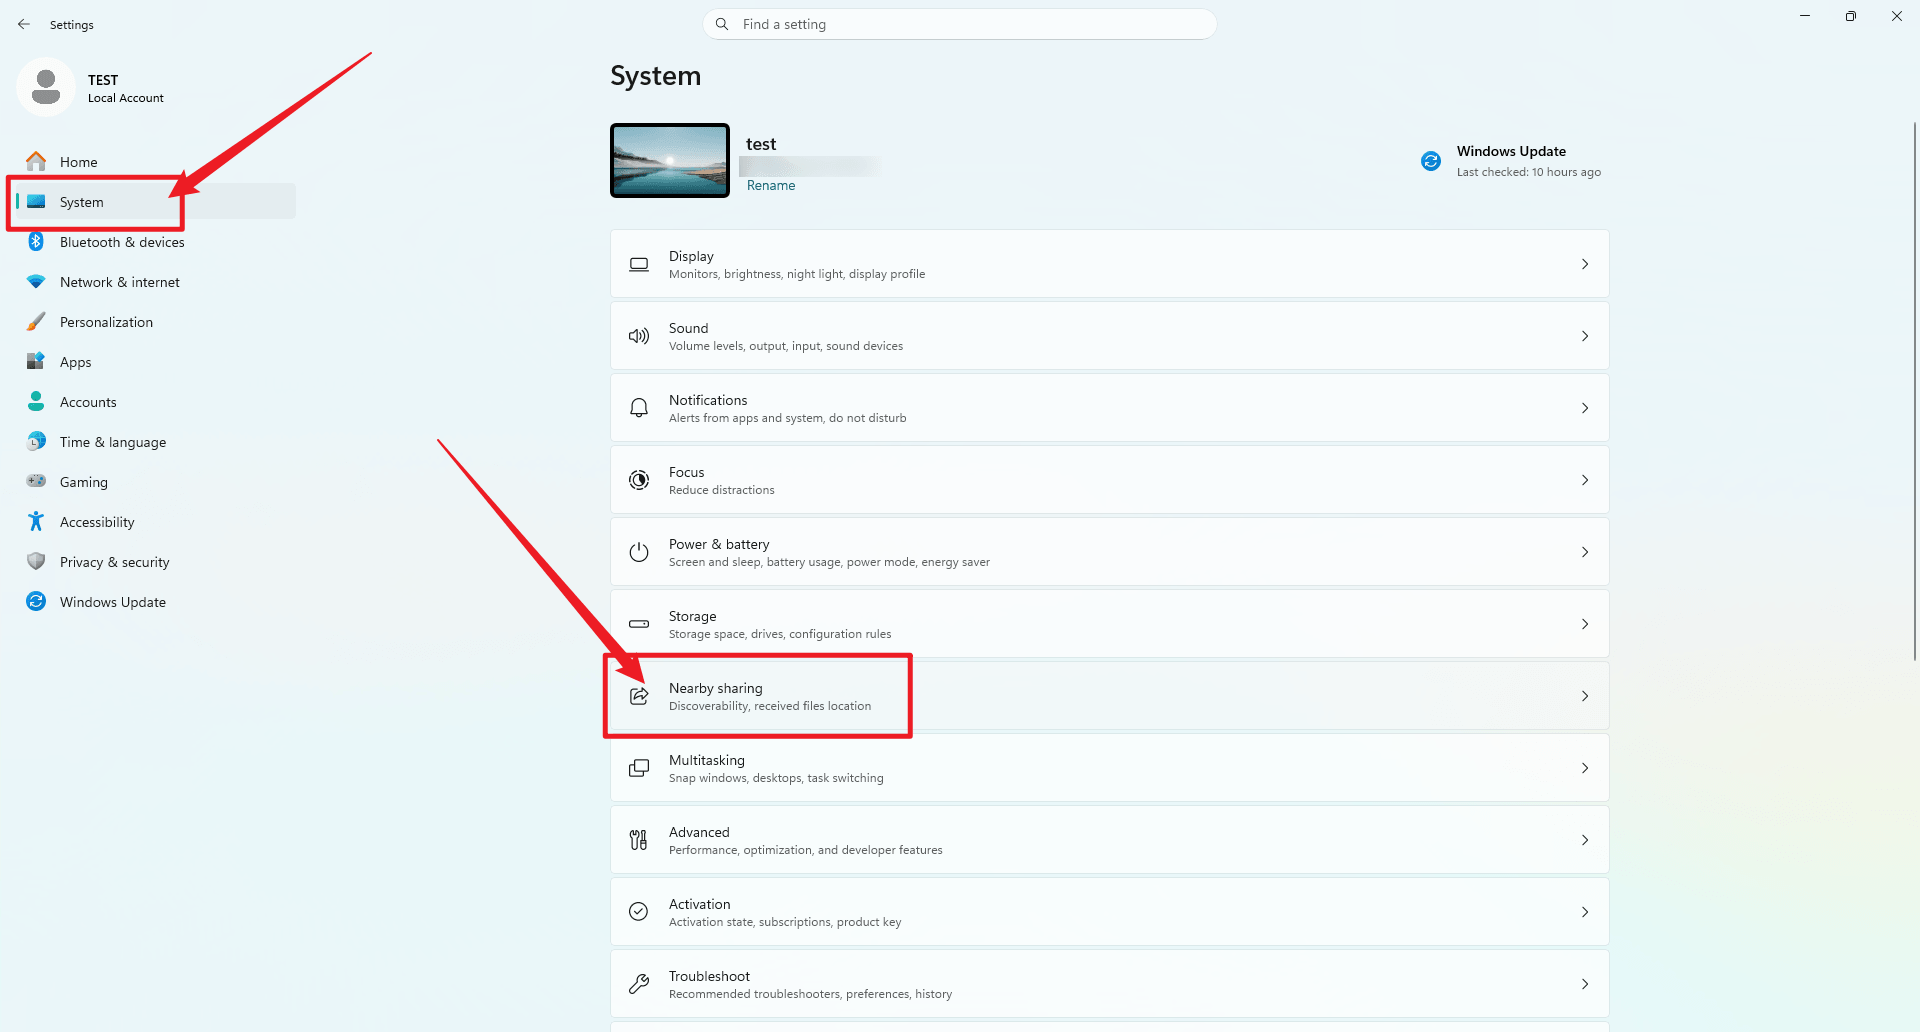The width and height of the screenshot is (1920, 1032).
Task: Open Windows Update status at top right
Action: pyautogui.click(x=1511, y=161)
